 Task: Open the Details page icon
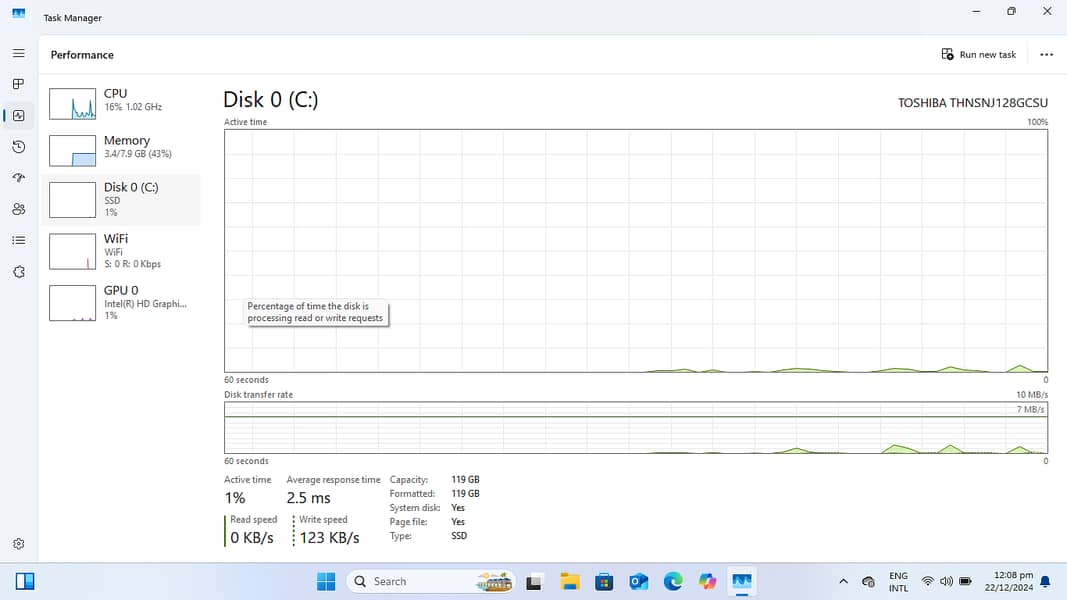click(18, 240)
